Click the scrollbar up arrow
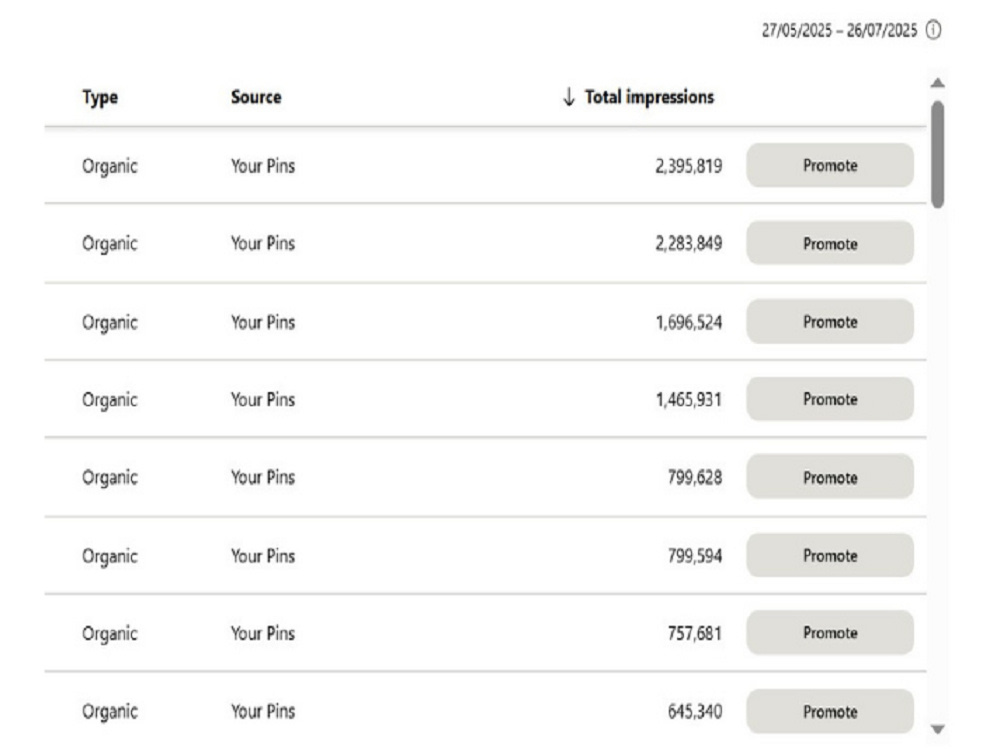Image resolution: width=1000 pixels, height=750 pixels. tap(938, 83)
